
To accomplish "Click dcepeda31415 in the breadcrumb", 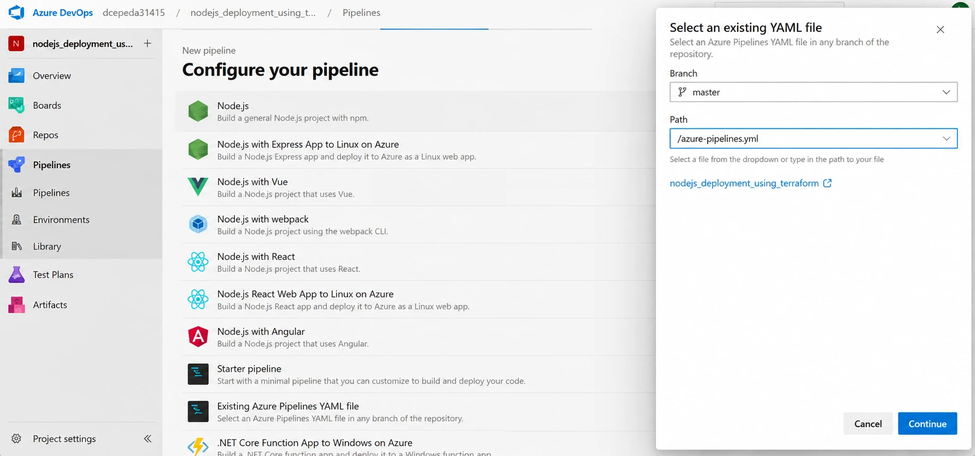I will pyautogui.click(x=134, y=12).
